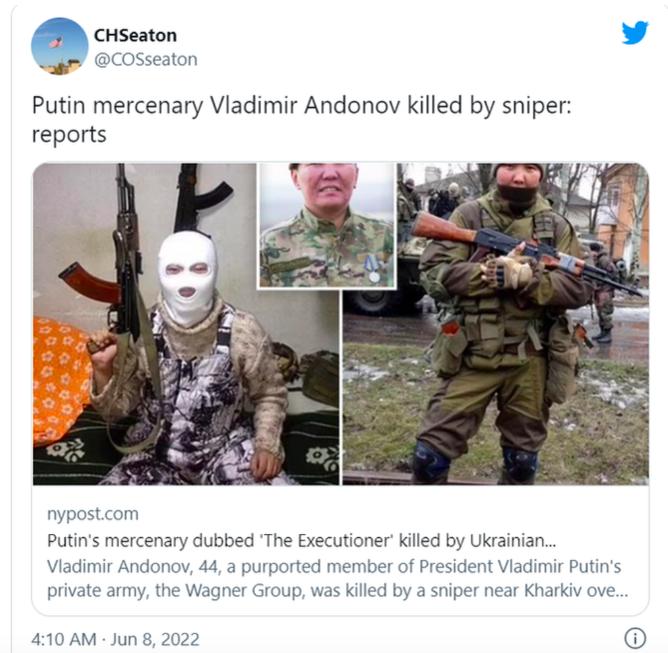668x653 pixels.
Task: Visit the @COSseaton handle link
Action: (x=146, y=60)
